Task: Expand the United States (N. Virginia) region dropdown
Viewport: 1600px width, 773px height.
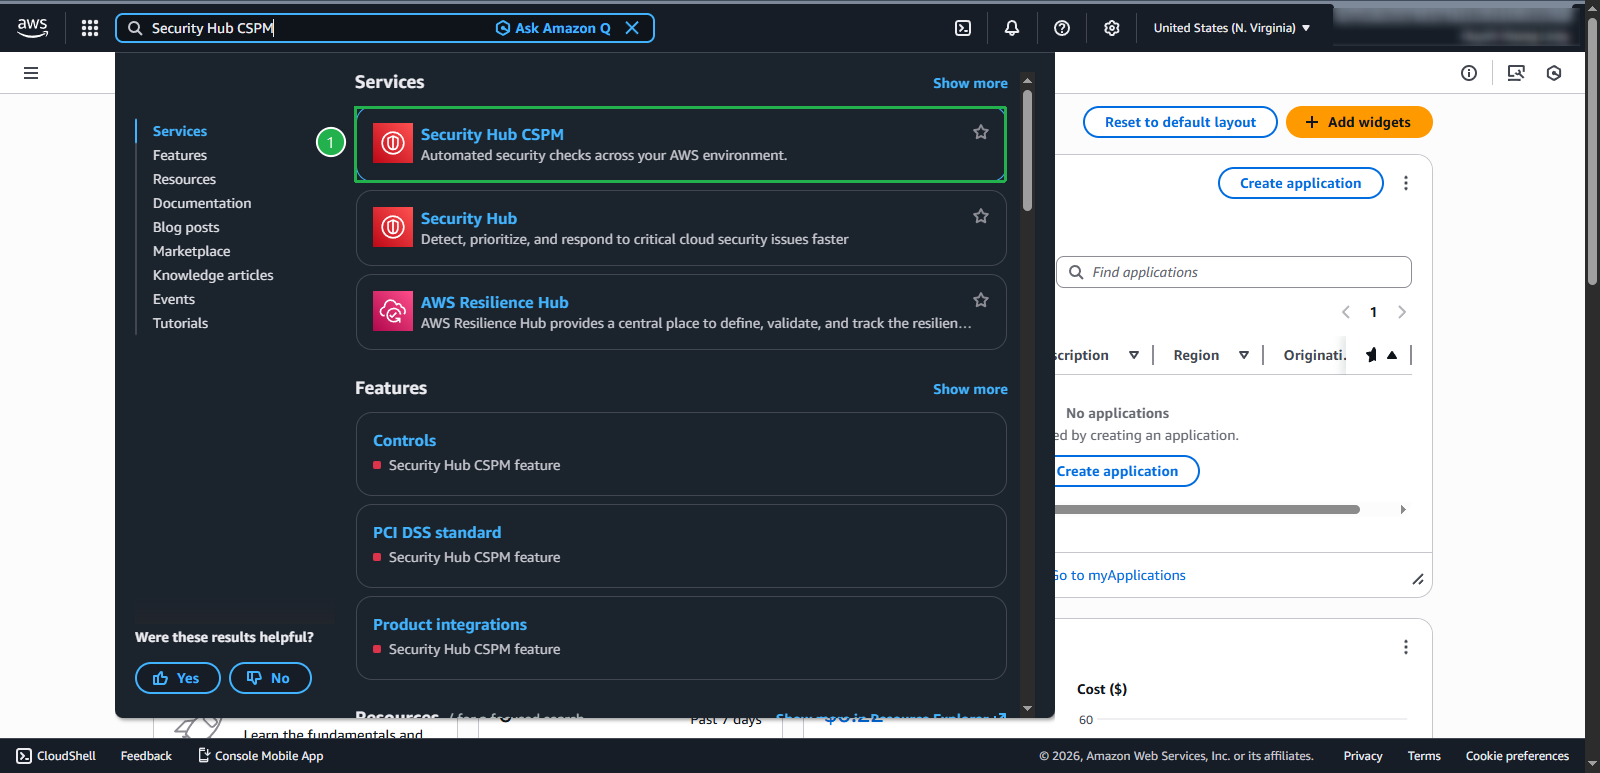Action: click(x=1232, y=28)
